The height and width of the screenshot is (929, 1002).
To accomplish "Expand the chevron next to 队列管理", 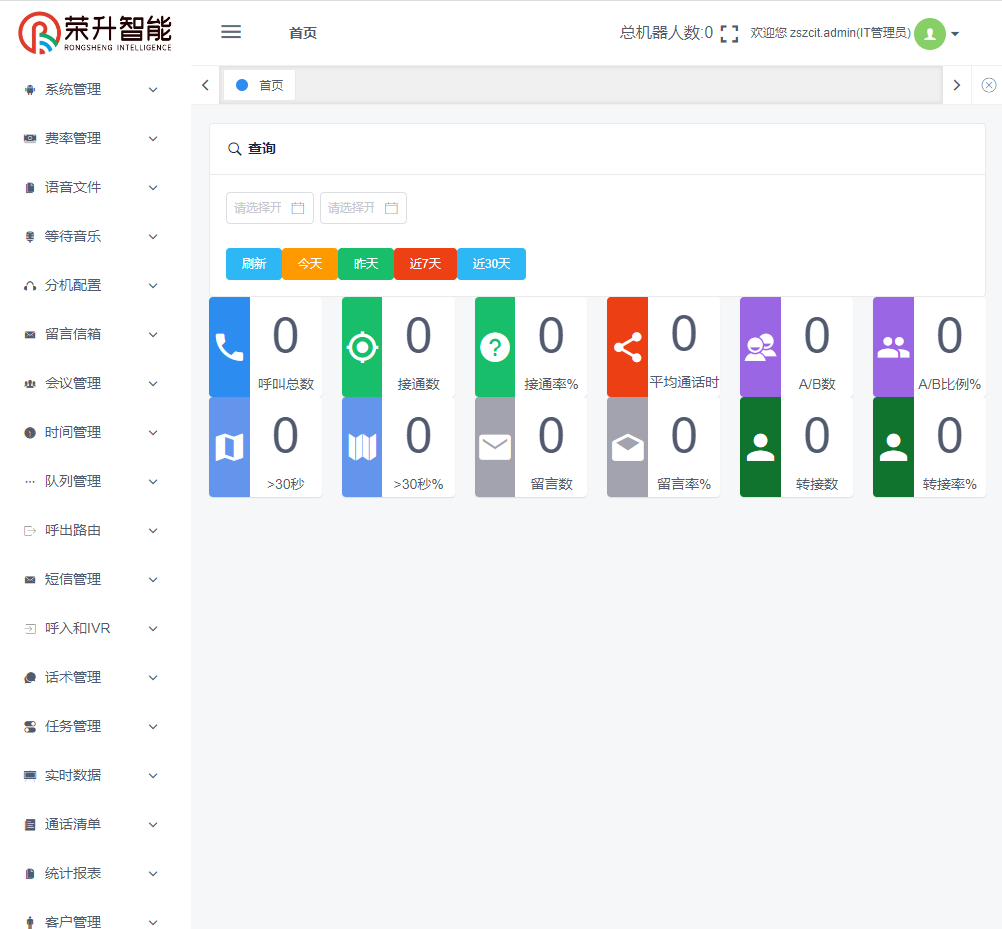I will pyautogui.click(x=153, y=482).
